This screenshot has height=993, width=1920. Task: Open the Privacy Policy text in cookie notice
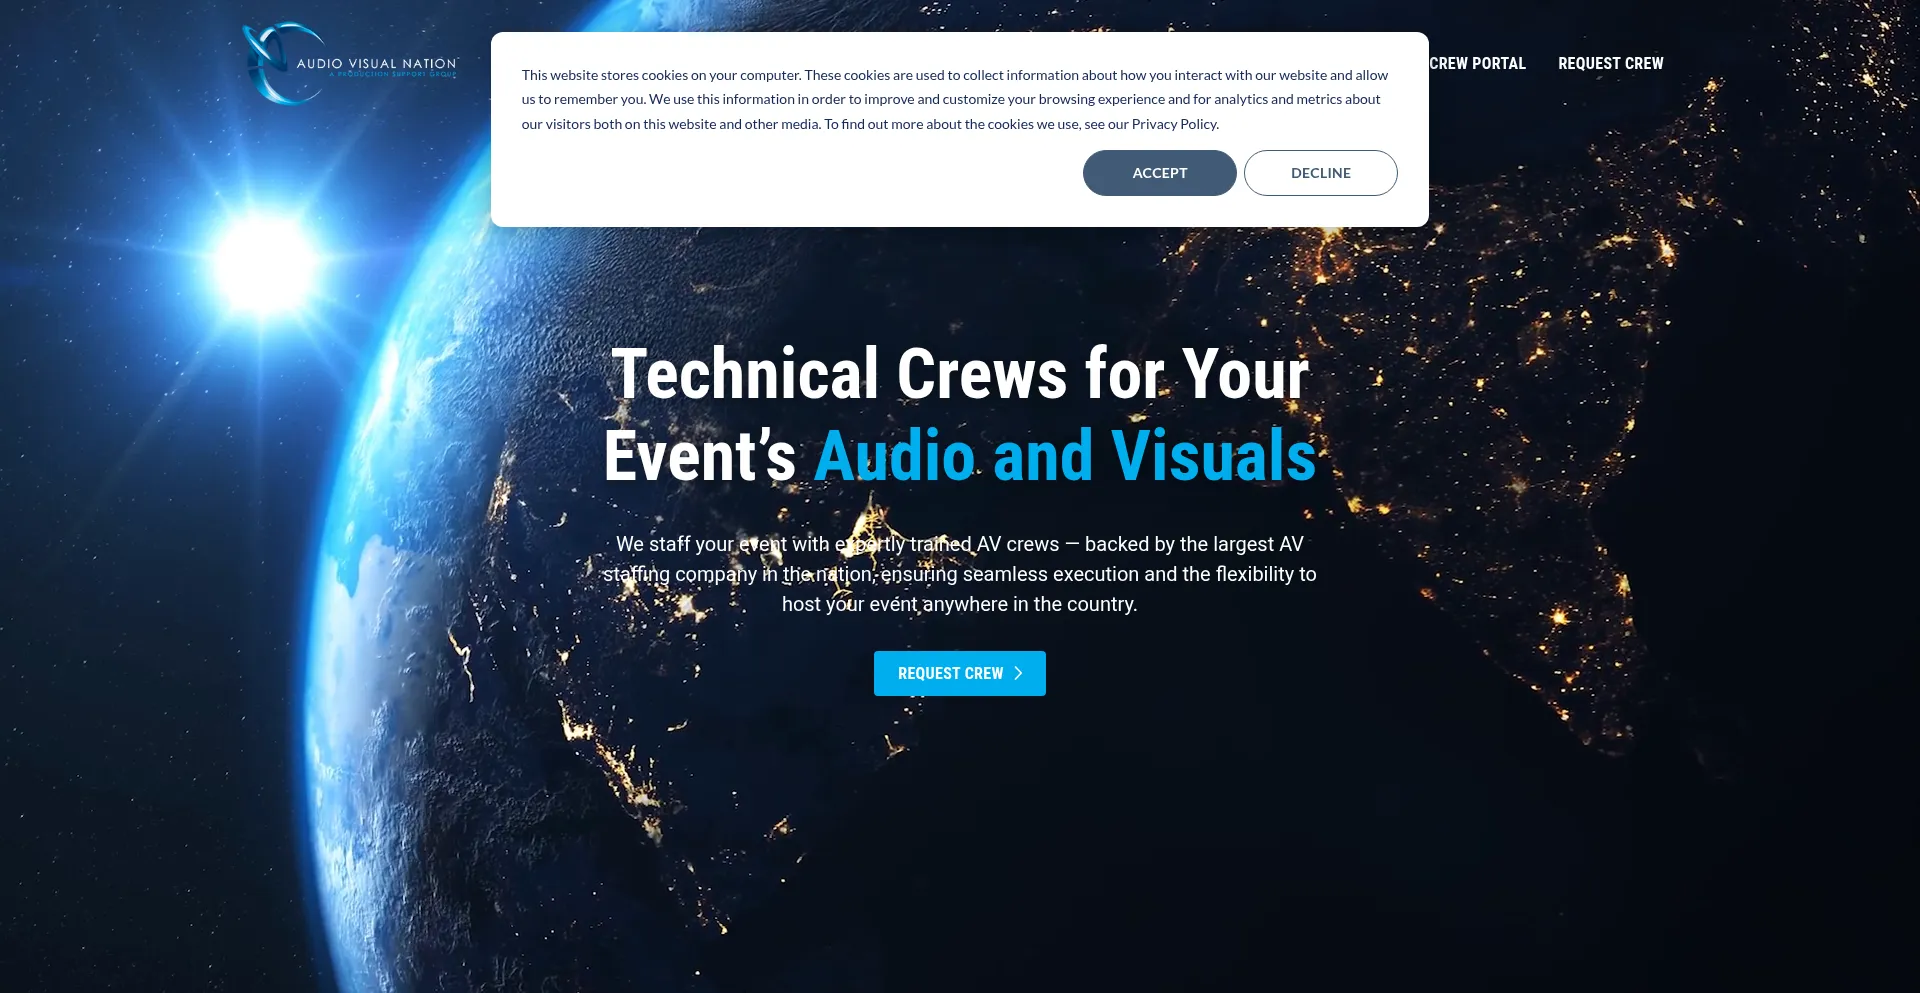click(1174, 125)
